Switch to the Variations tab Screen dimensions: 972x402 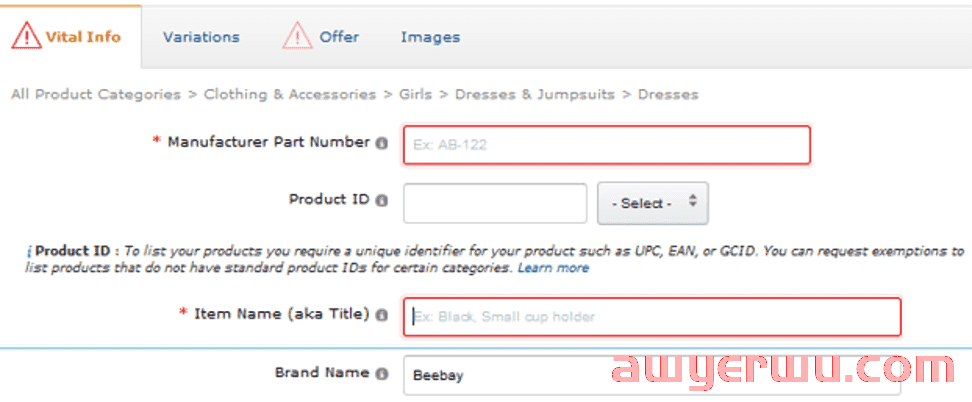(x=201, y=37)
